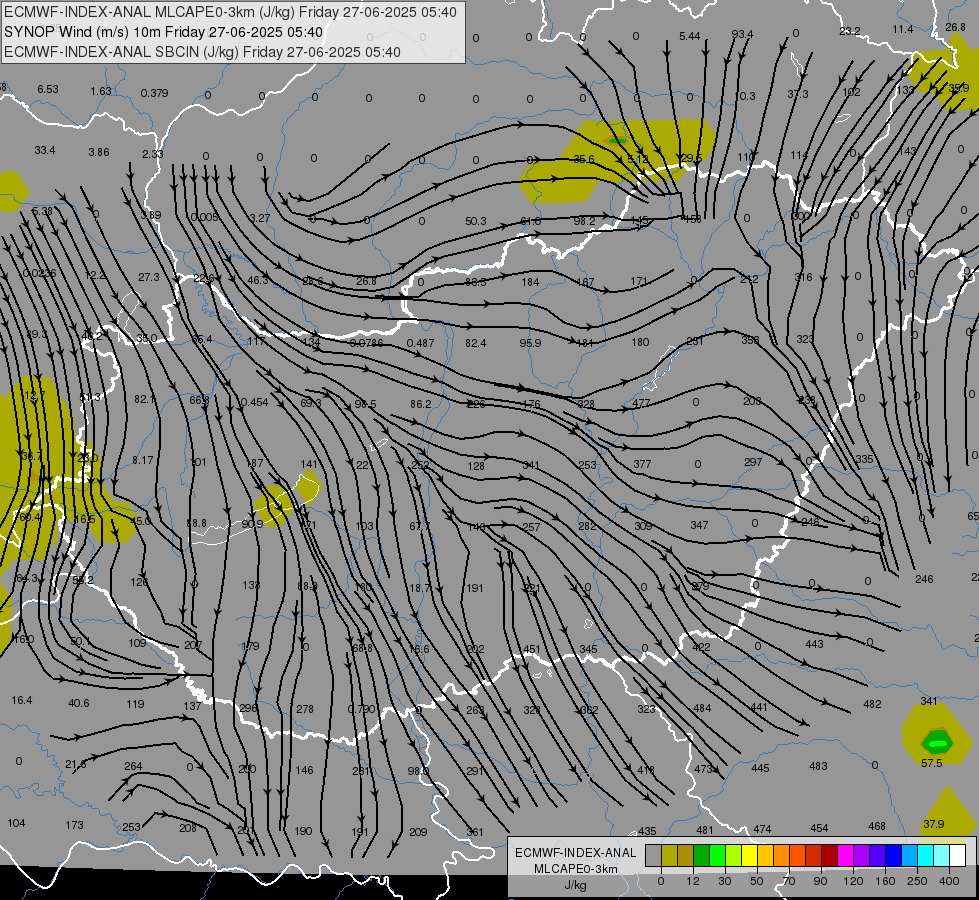Click the map value '3.86'
The image size is (979, 900).
pyautogui.click(x=99, y=152)
